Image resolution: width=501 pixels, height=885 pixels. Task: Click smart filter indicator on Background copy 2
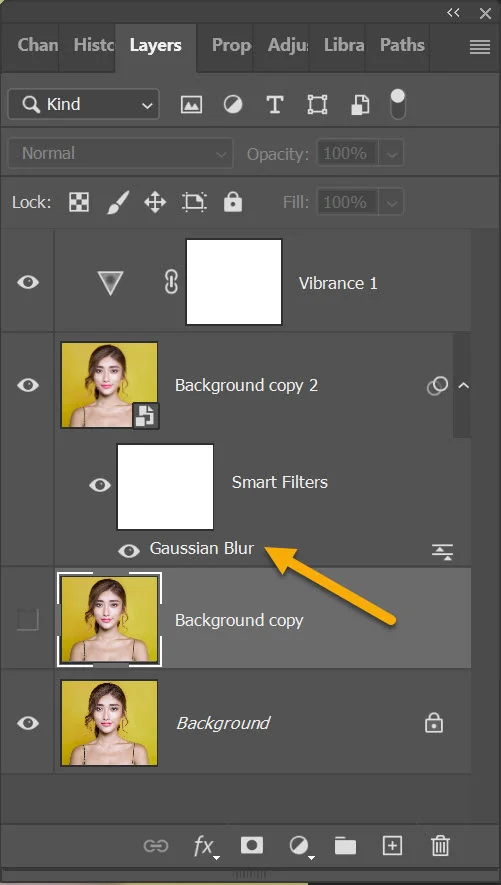[x=437, y=385]
